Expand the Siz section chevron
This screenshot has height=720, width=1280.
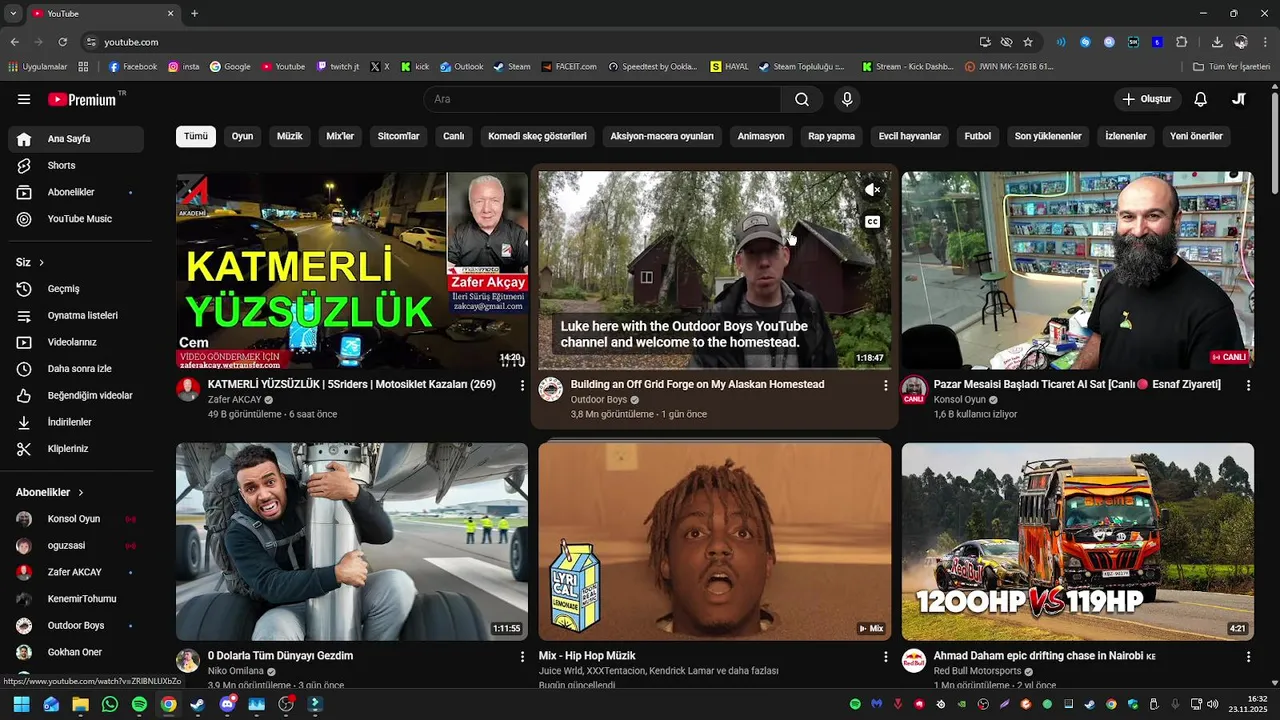click(x=41, y=263)
